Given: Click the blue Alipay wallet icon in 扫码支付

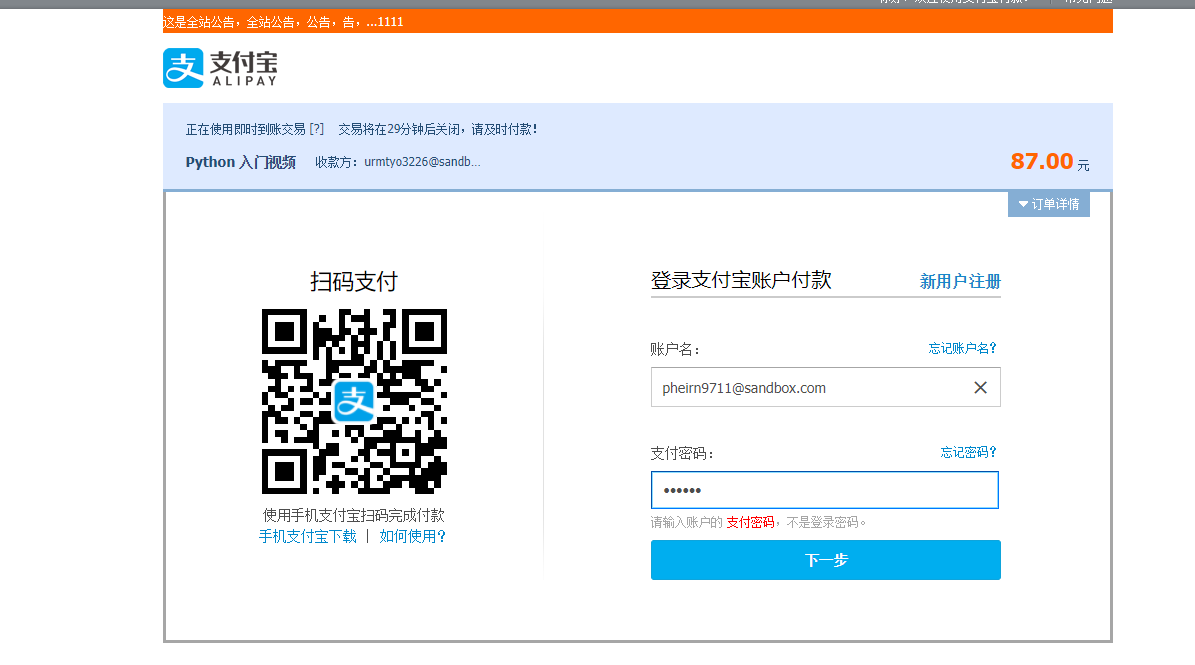Looking at the screenshot, I should (x=355, y=403).
